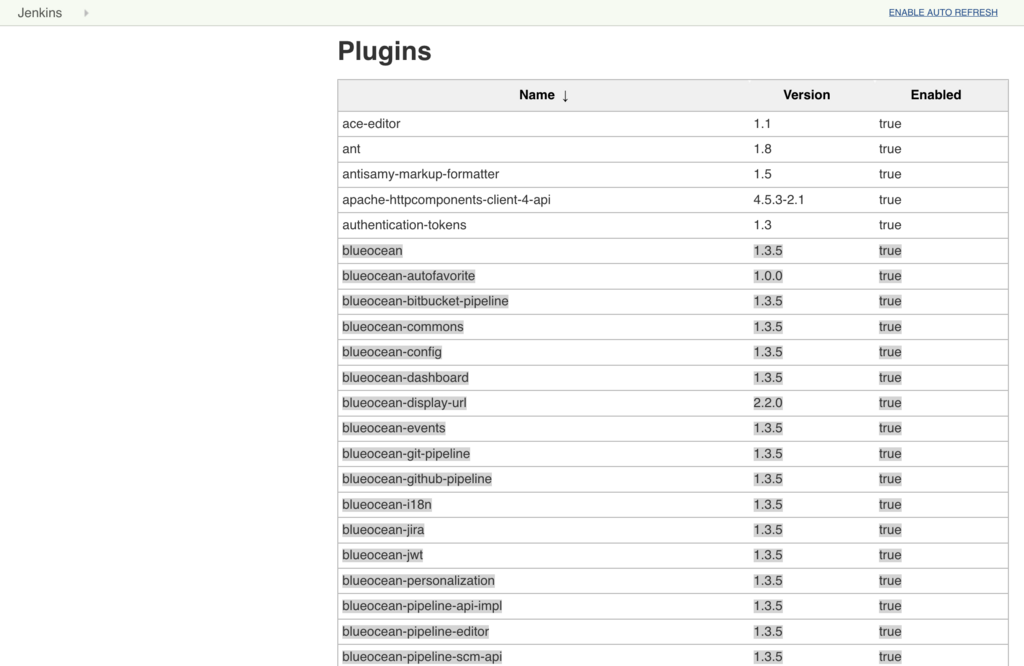The width and height of the screenshot is (1024, 666).
Task: Click the sort arrow beside Name
Action: (565, 96)
